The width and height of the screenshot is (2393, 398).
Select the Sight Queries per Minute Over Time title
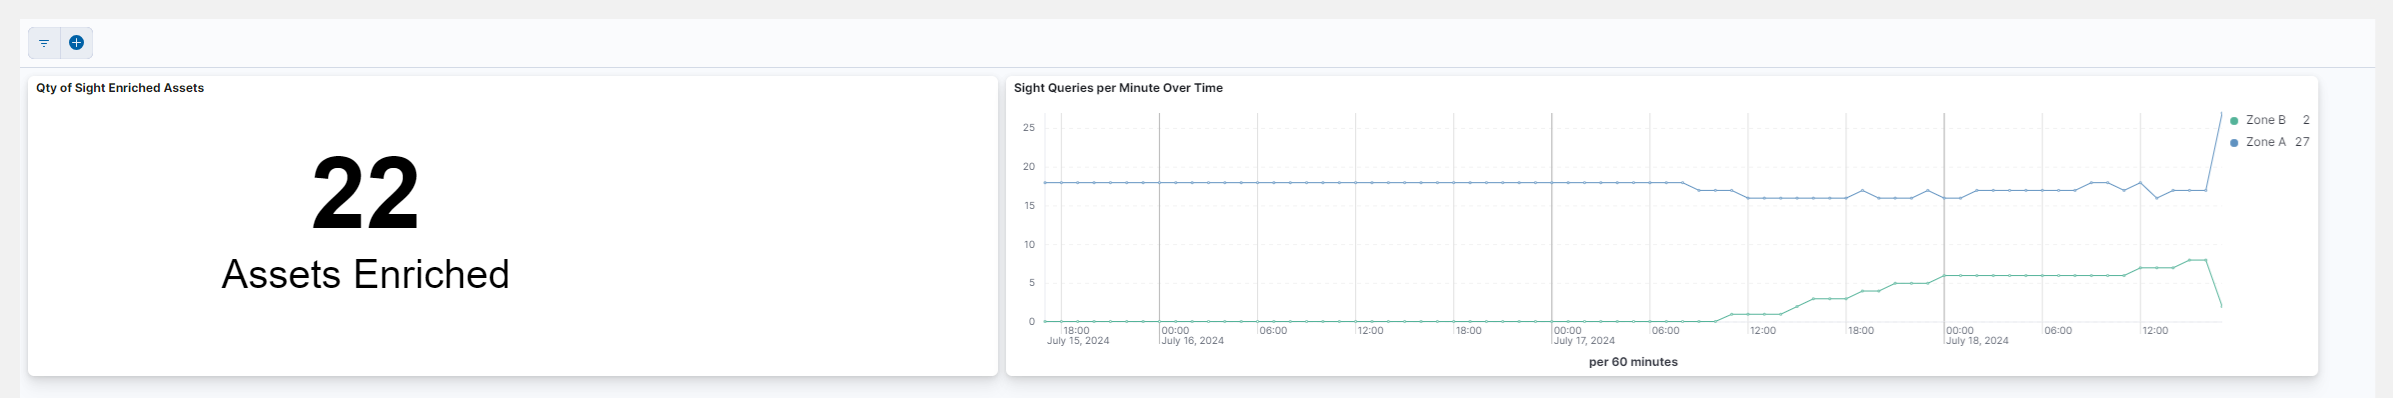[1118, 88]
